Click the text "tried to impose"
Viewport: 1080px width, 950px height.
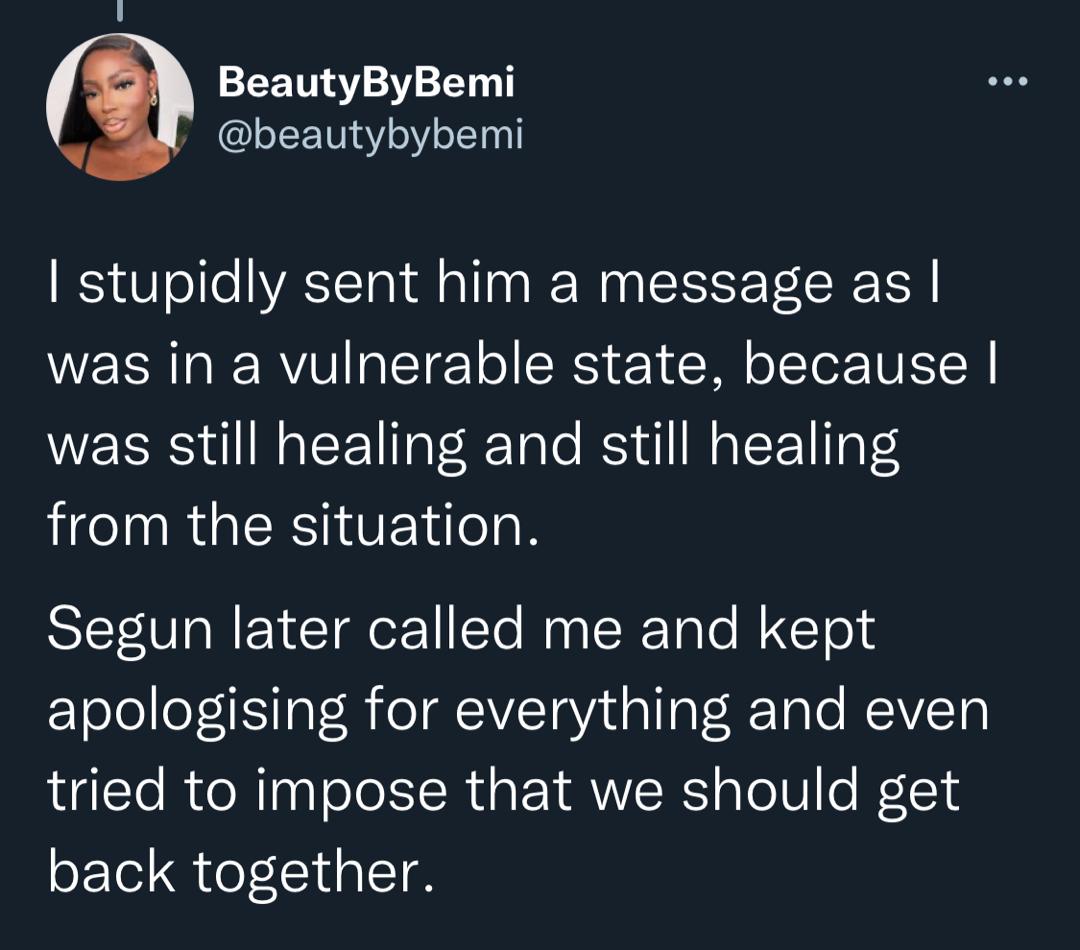pyautogui.click(x=242, y=792)
